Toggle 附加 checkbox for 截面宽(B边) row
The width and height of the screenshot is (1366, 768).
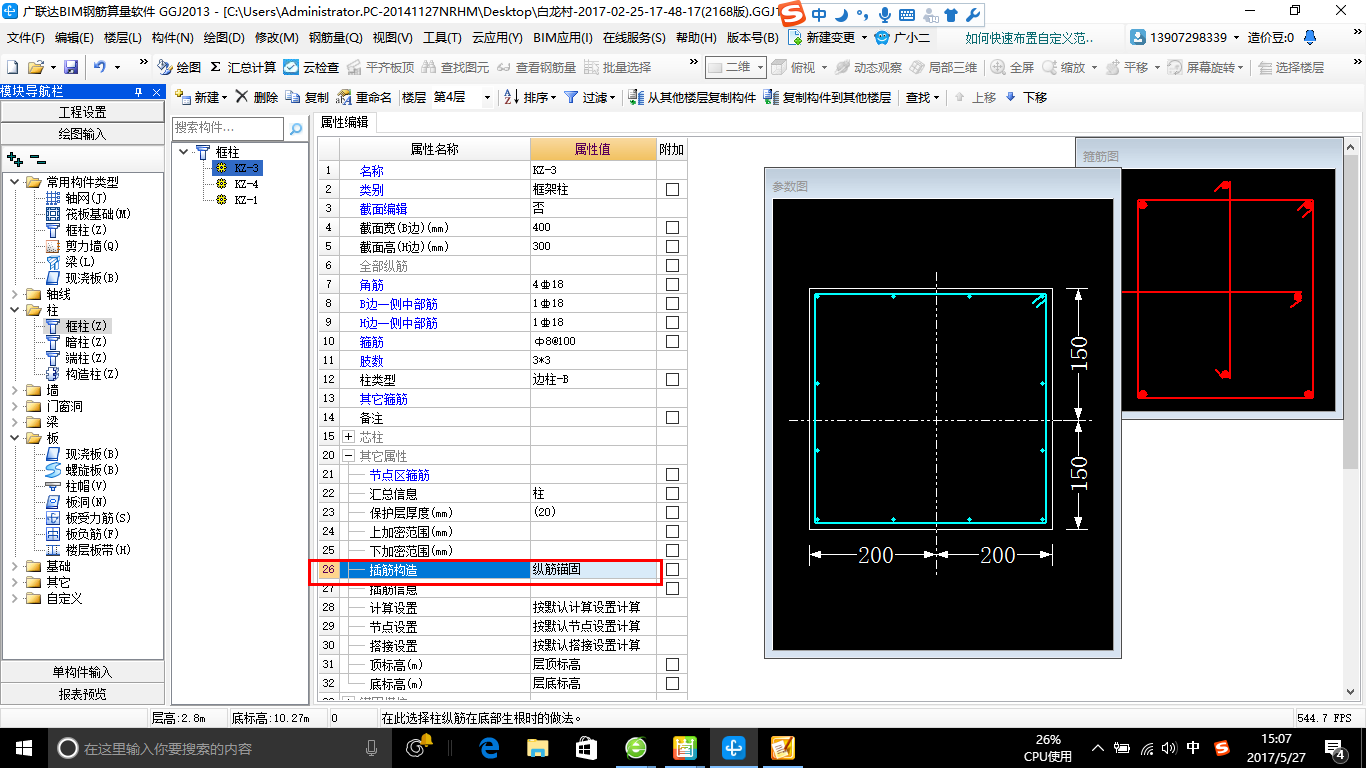point(672,228)
